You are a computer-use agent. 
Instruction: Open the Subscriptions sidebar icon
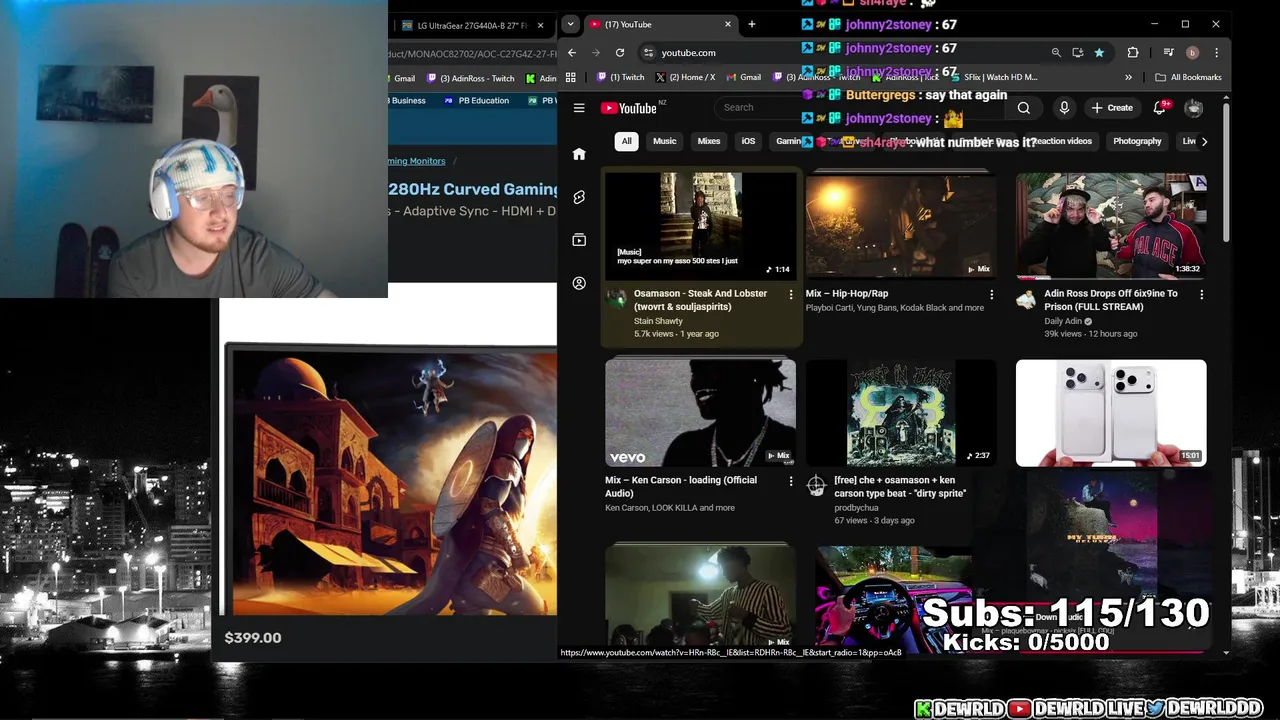click(x=579, y=240)
